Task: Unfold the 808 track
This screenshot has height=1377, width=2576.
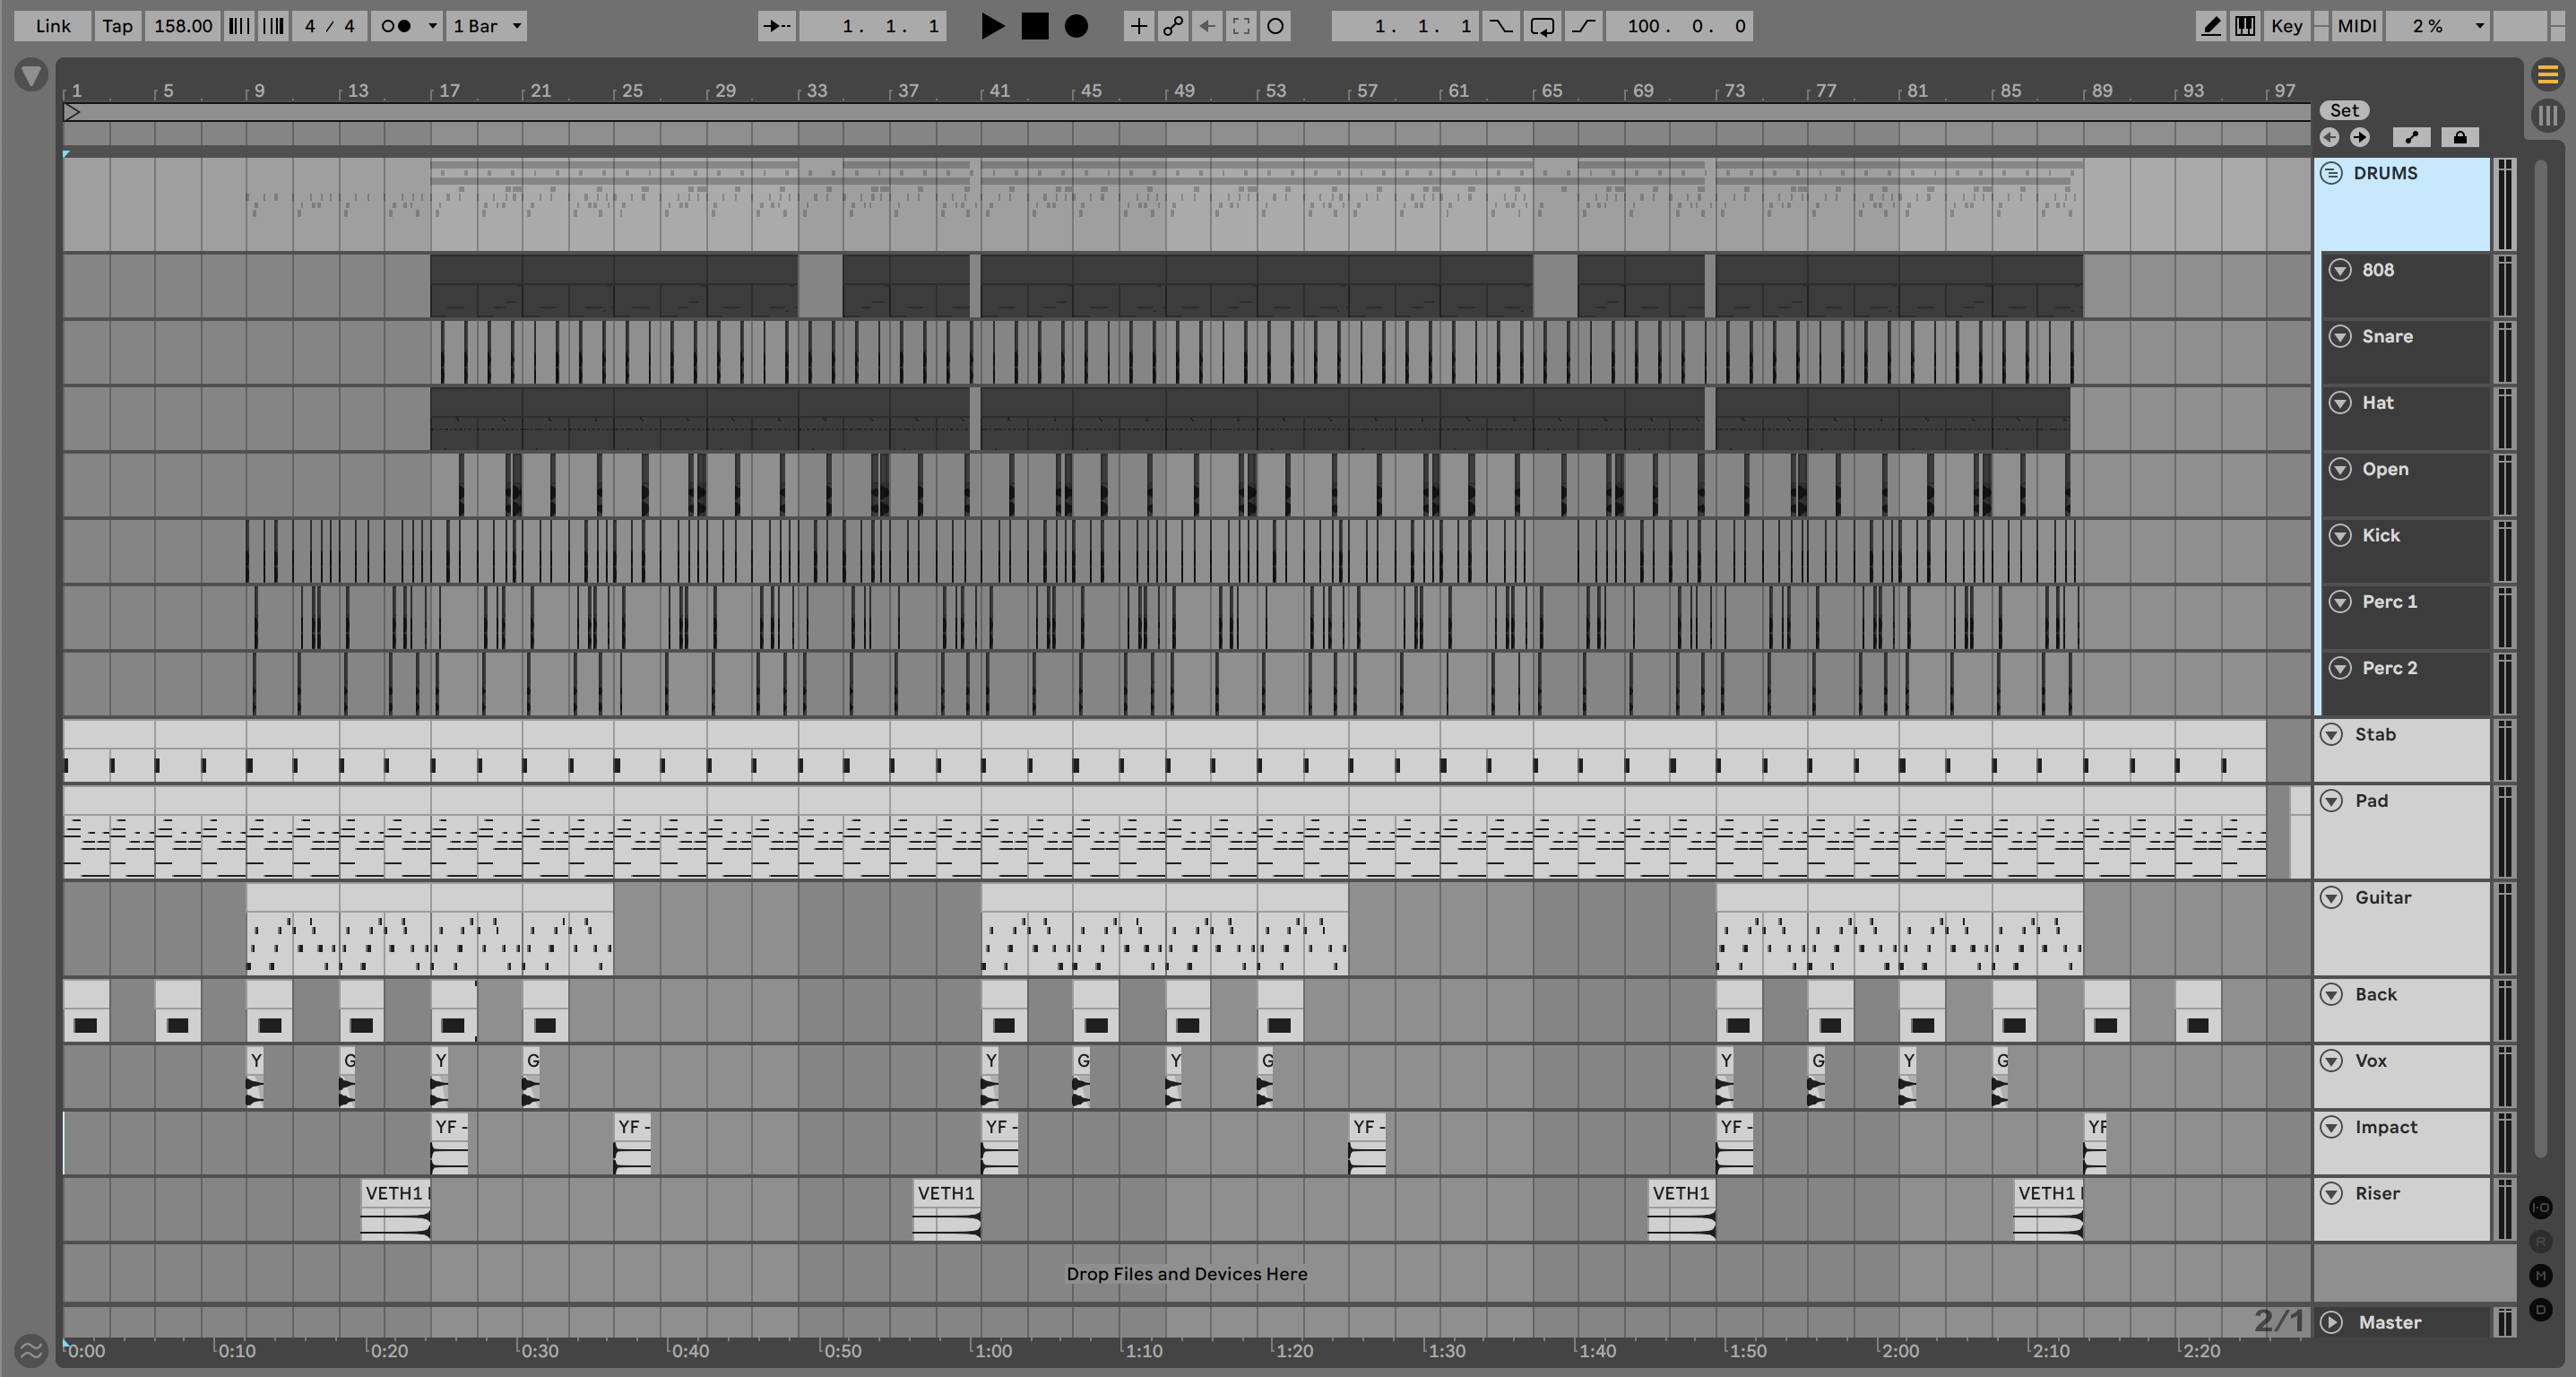Action: [2340, 270]
